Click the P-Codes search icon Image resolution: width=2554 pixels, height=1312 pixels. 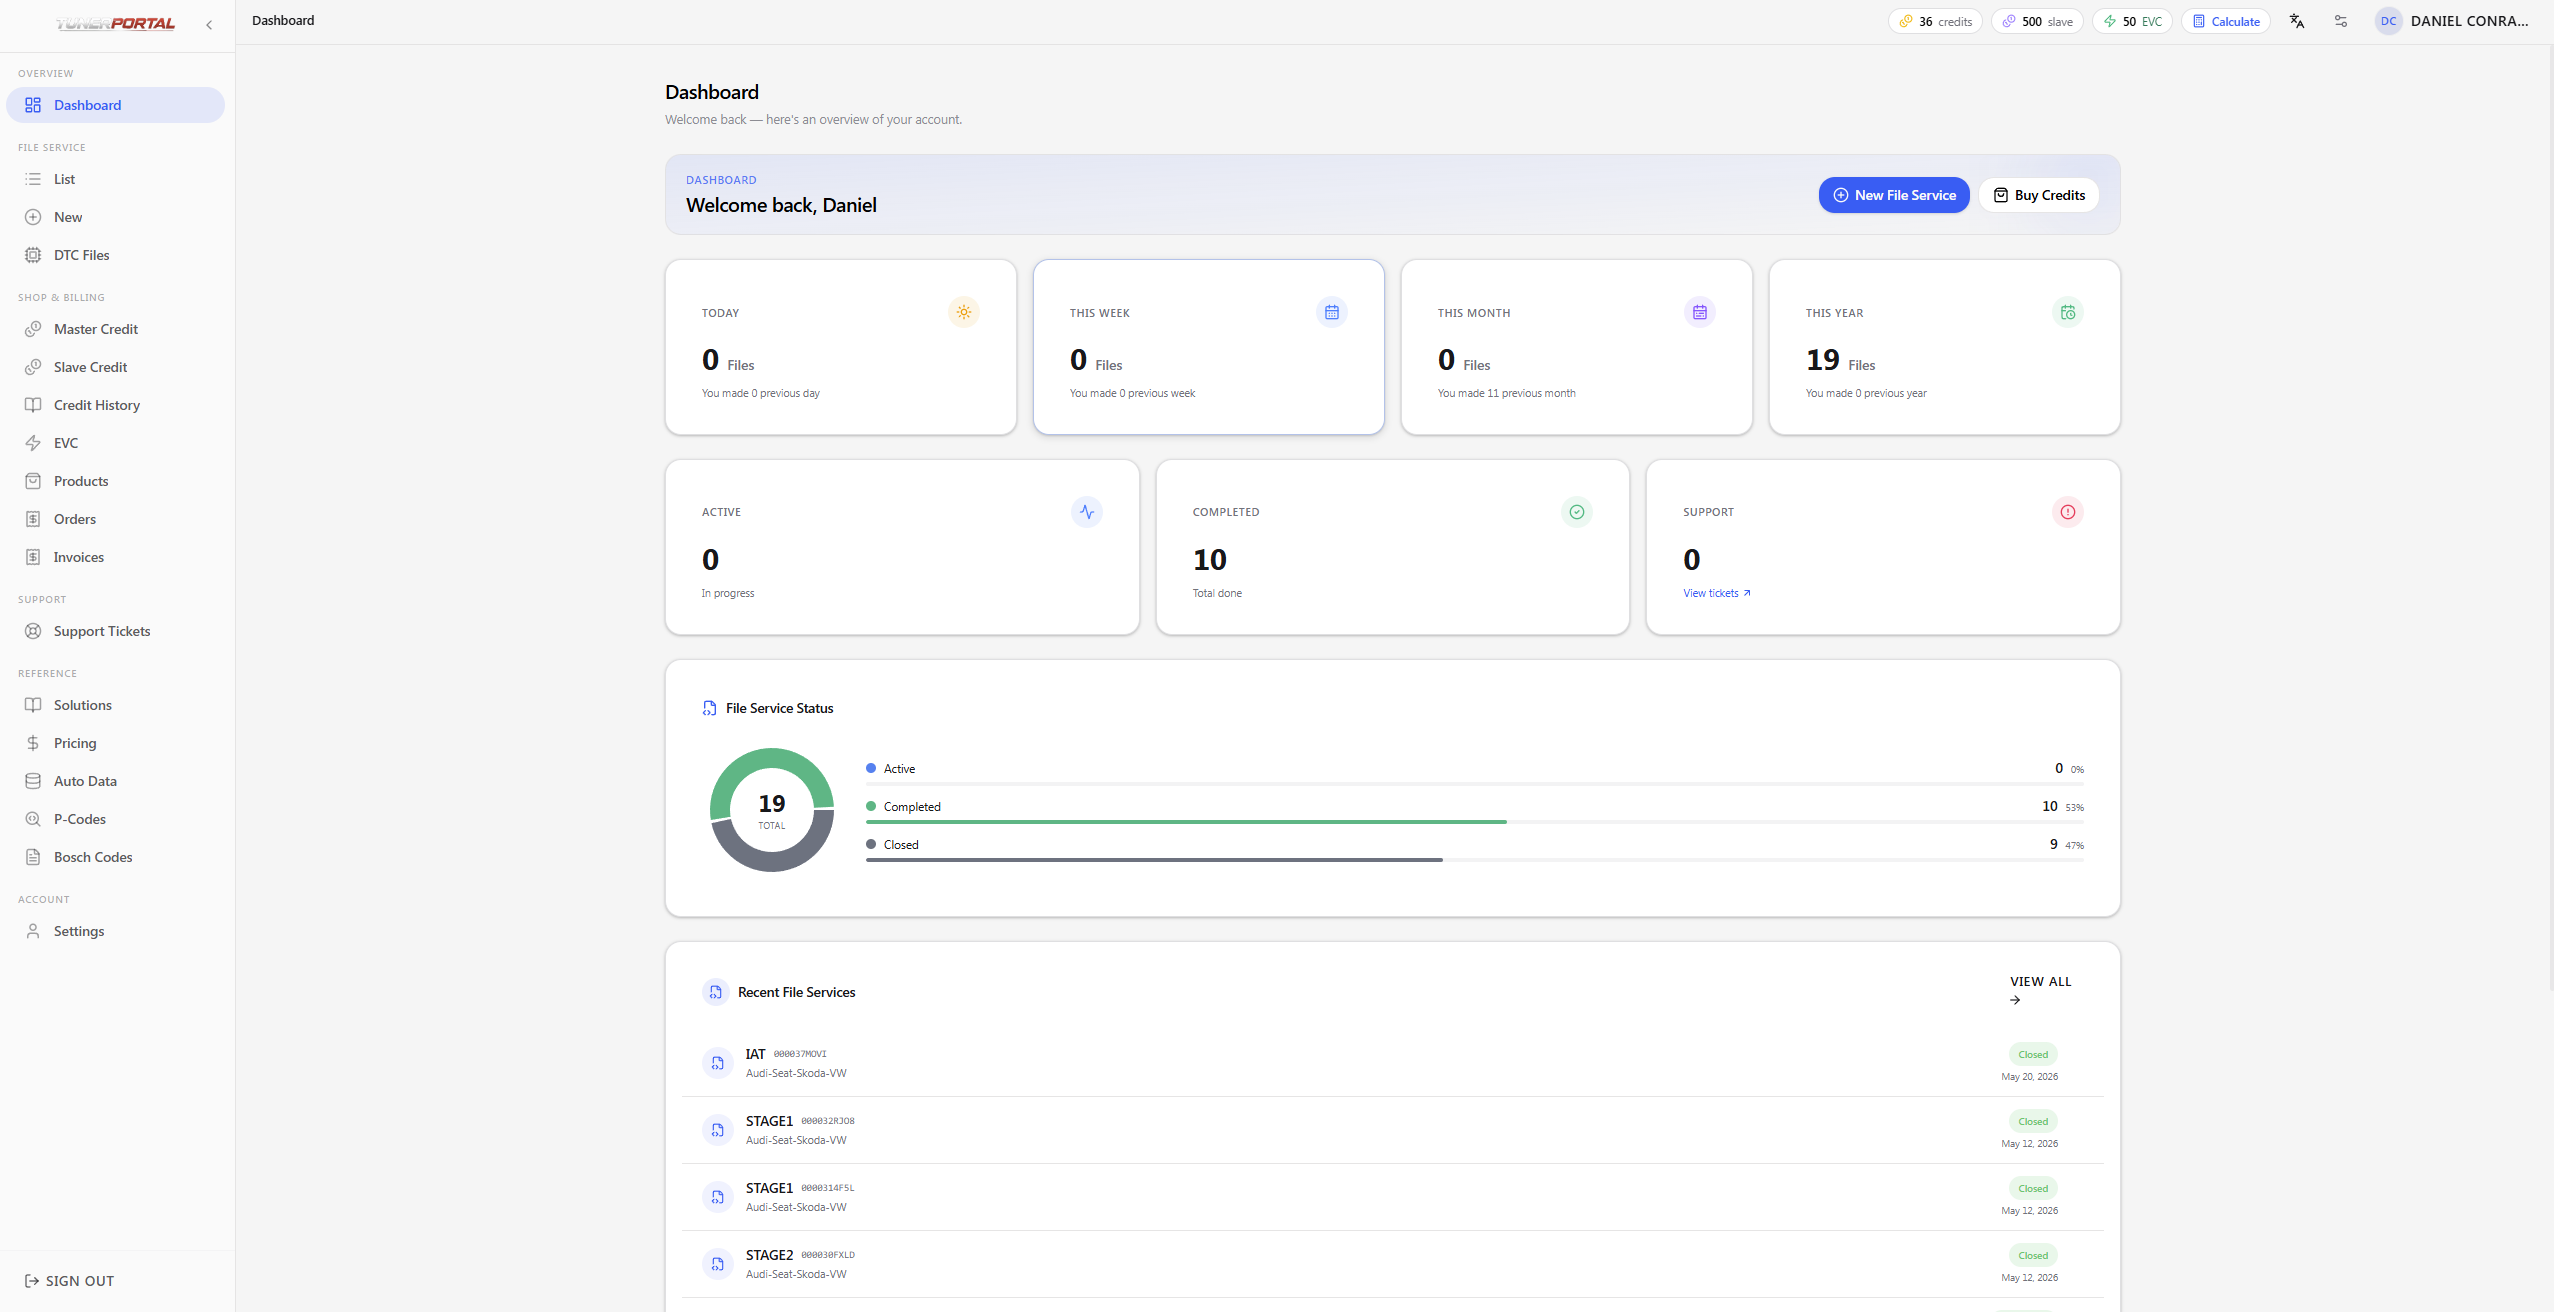click(x=33, y=819)
